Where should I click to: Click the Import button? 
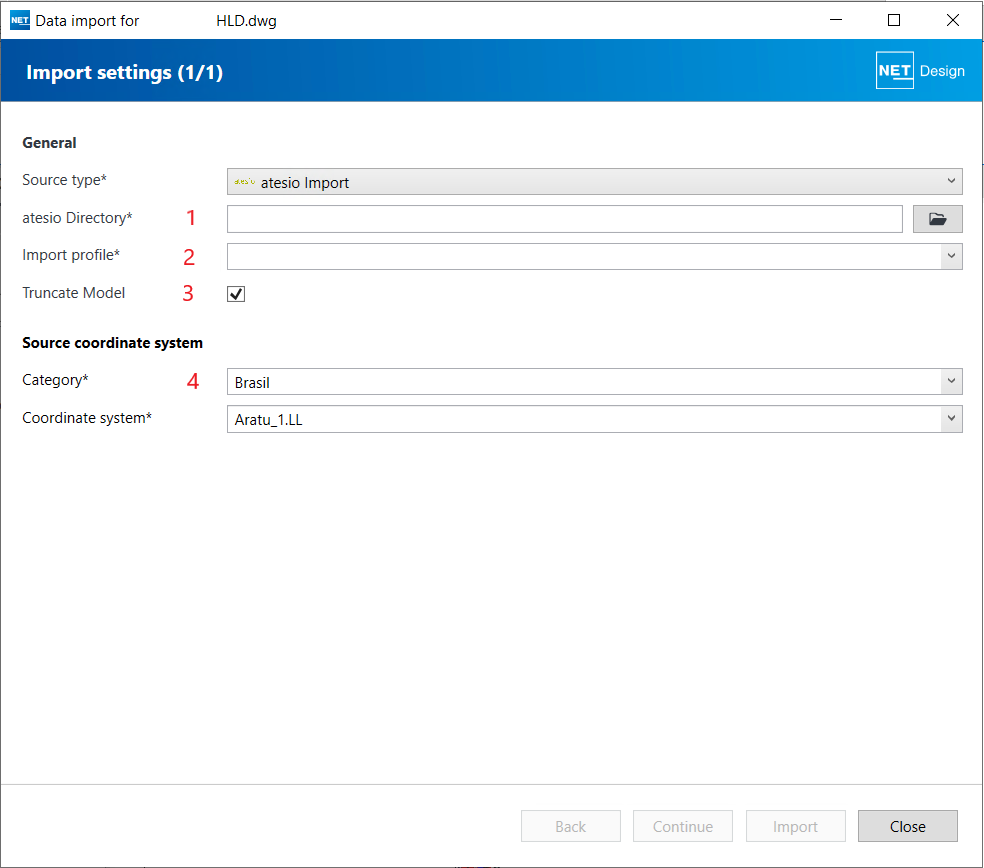click(x=795, y=827)
